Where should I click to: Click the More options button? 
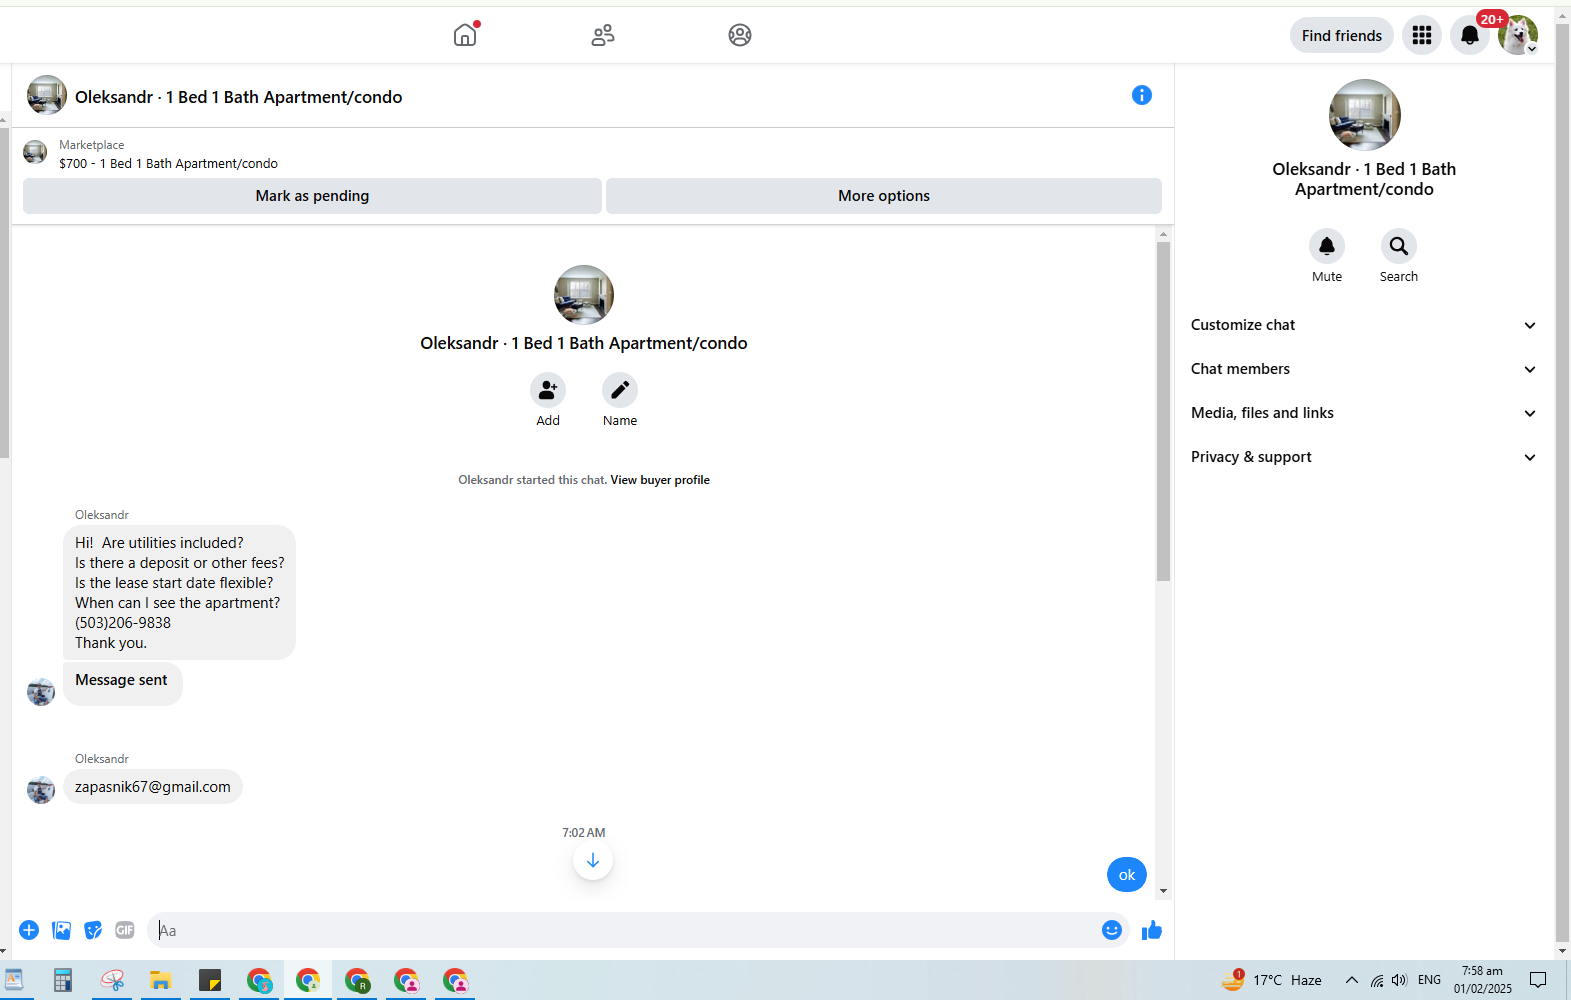pos(884,196)
